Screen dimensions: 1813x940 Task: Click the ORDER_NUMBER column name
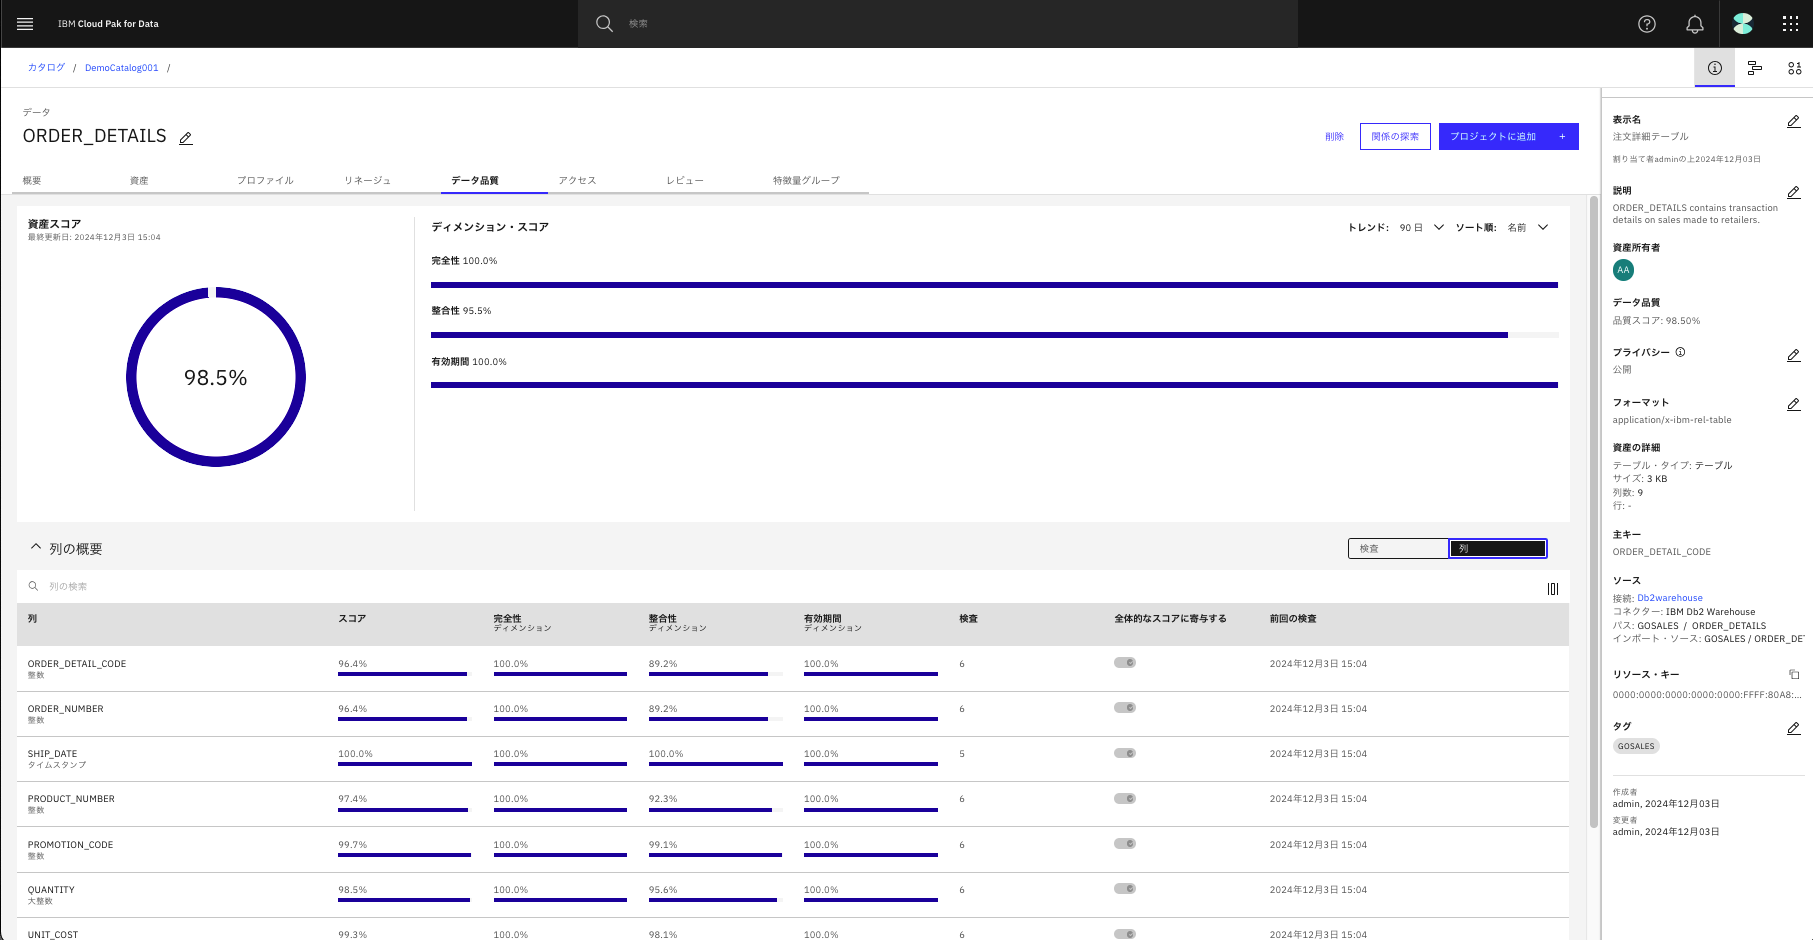pyautogui.click(x=66, y=709)
